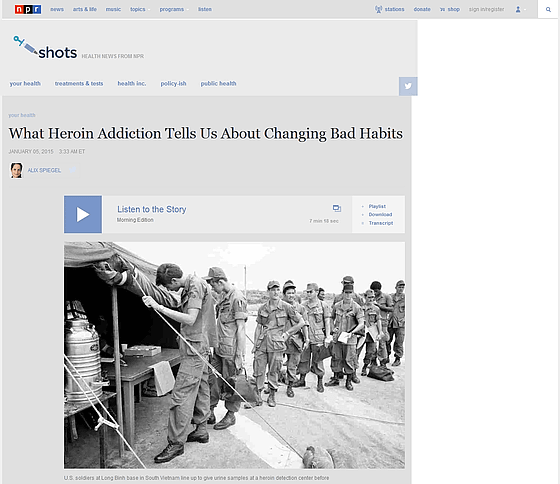
Task: Click the ALIX SPIEGEL author name
Action: pyautogui.click(x=44, y=170)
